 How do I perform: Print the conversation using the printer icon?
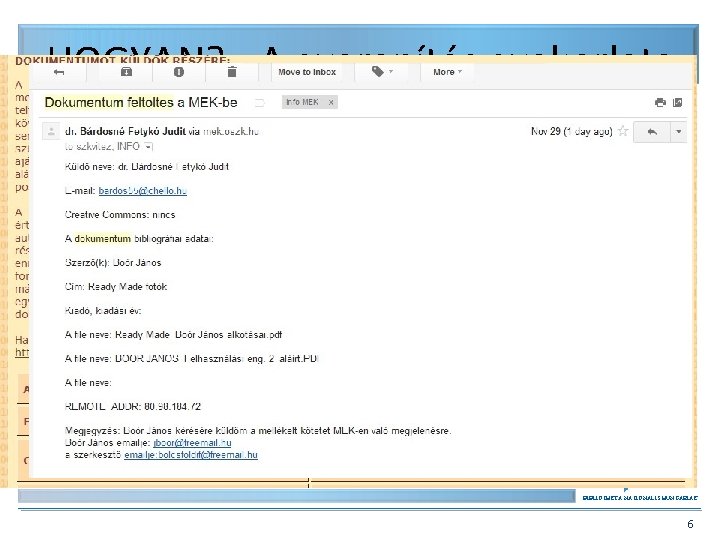660,102
